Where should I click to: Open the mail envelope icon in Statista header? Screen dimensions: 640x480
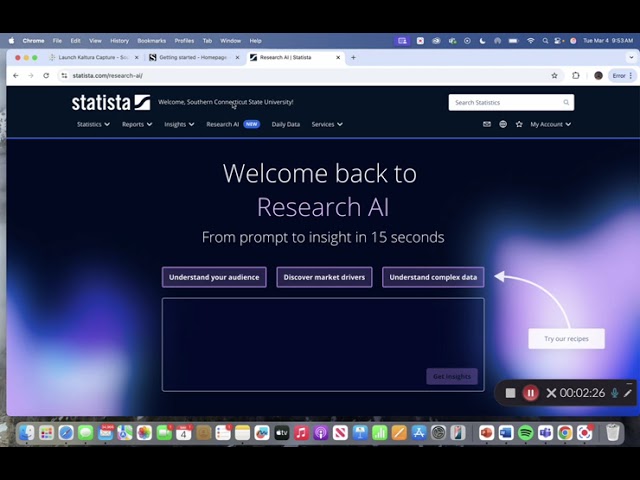(x=487, y=124)
